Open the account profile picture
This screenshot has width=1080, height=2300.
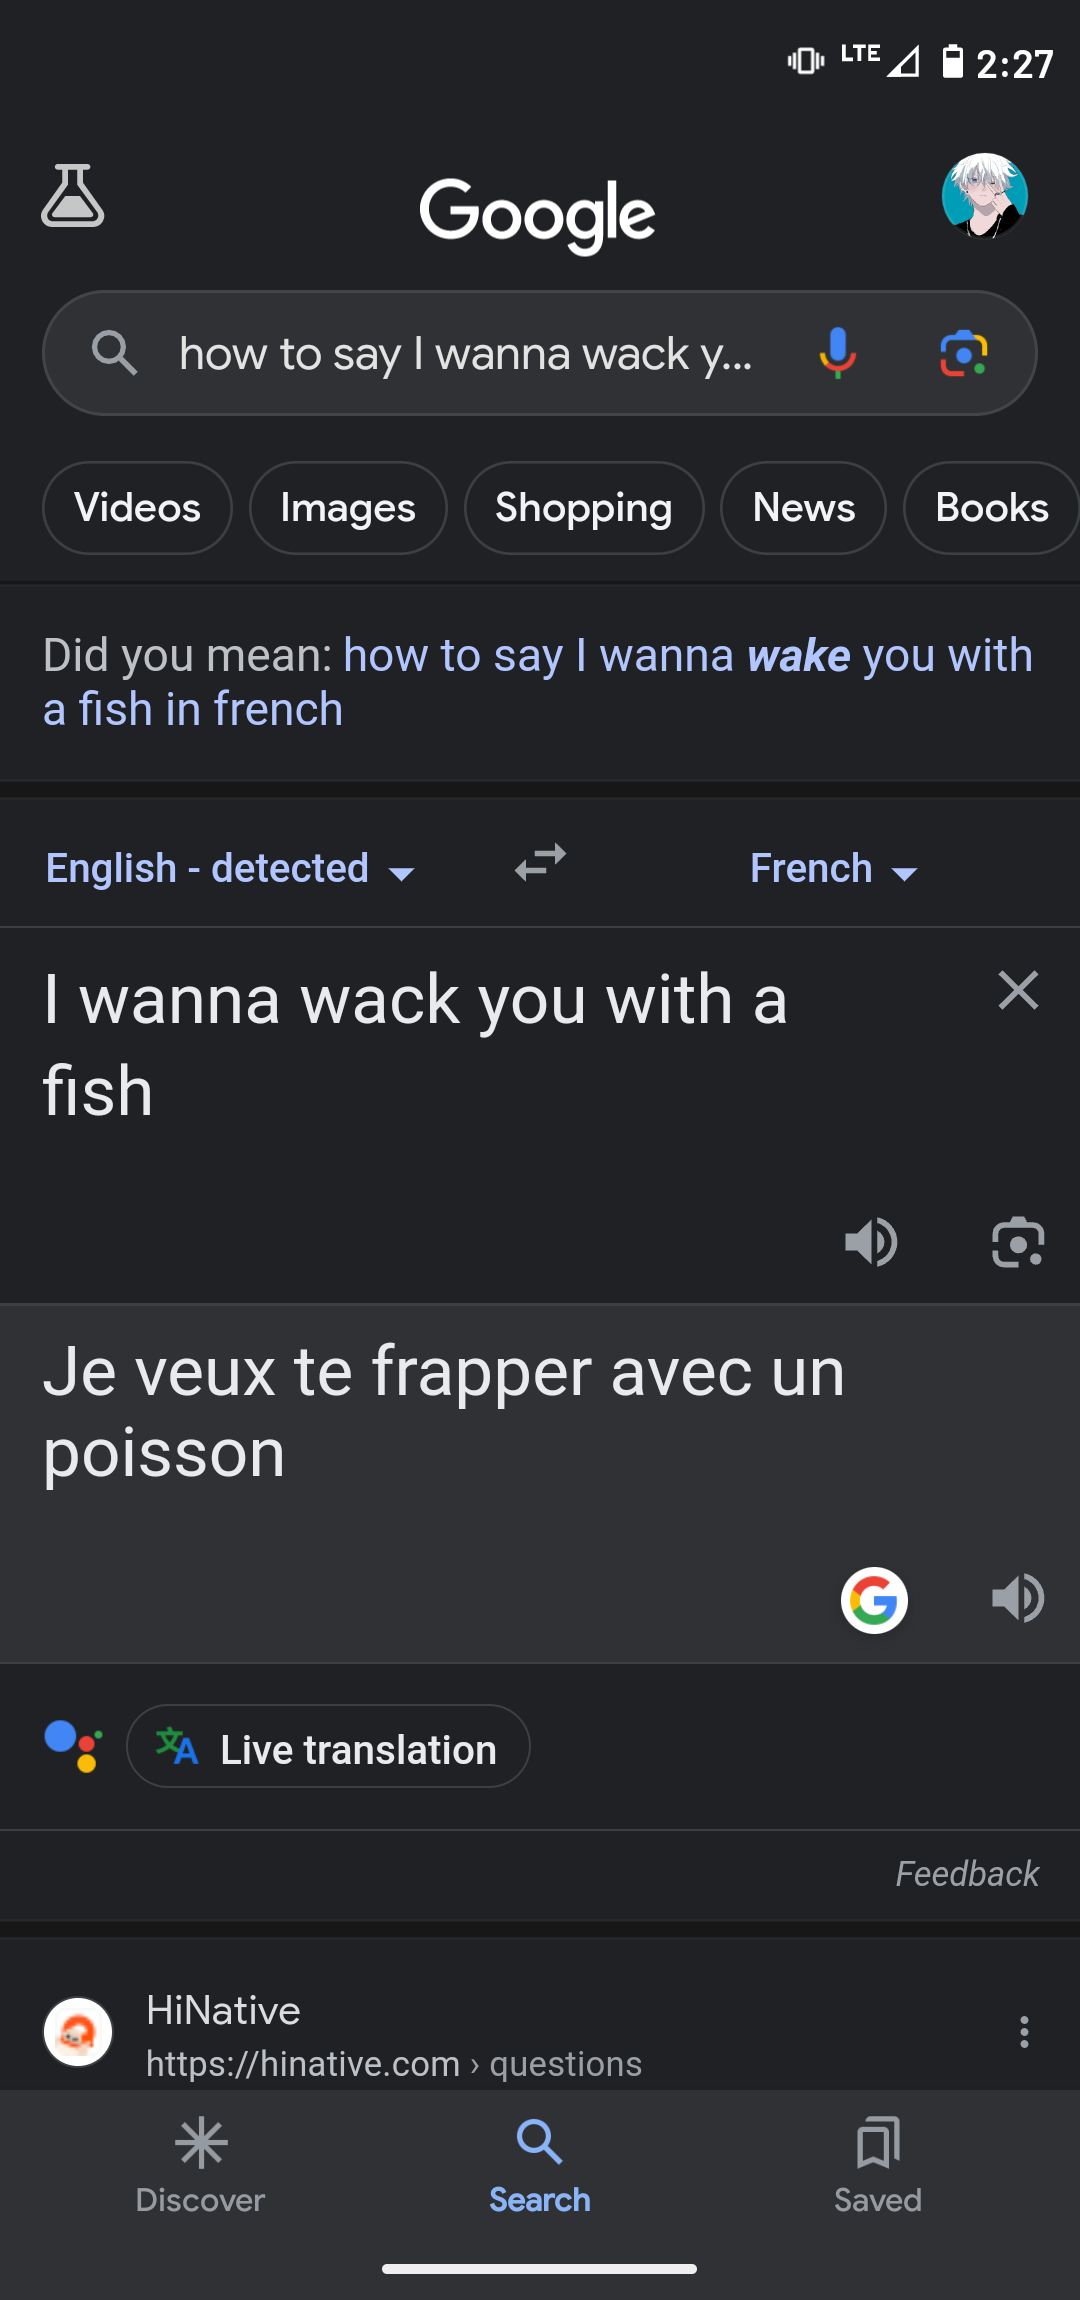pos(984,196)
